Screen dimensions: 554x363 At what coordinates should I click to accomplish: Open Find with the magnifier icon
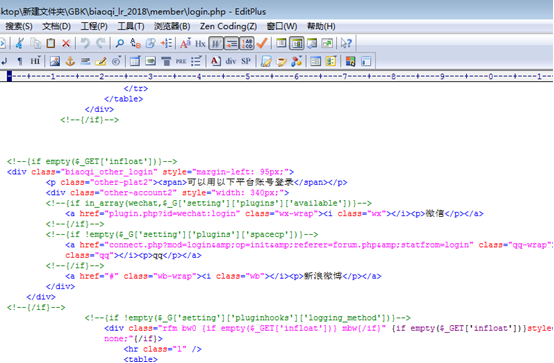point(120,43)
